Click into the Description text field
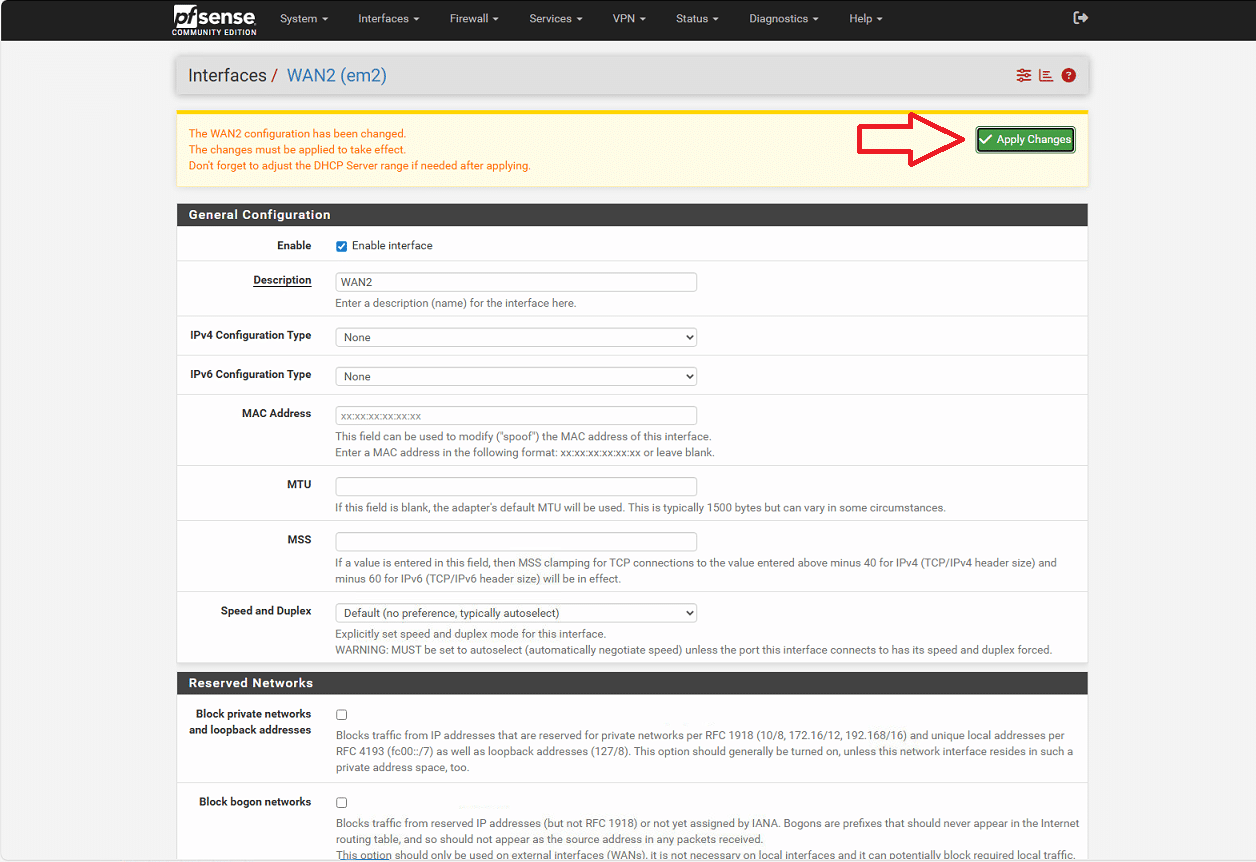This screenshot has height=862, width=1256. tap(516, 283)
